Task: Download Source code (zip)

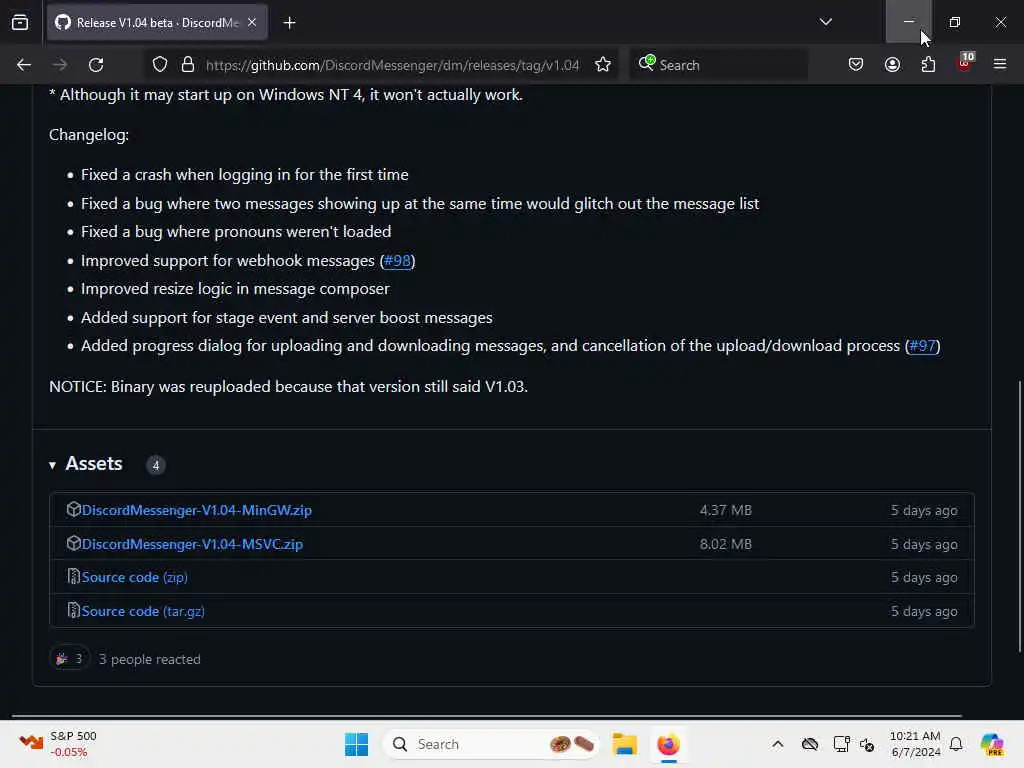Action: pyautogui.click(x=135, y=577)
